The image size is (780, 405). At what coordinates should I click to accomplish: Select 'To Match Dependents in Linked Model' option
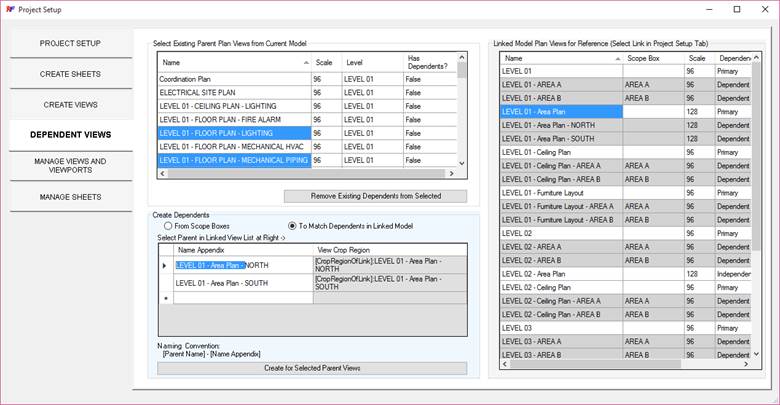pos(293,226)
